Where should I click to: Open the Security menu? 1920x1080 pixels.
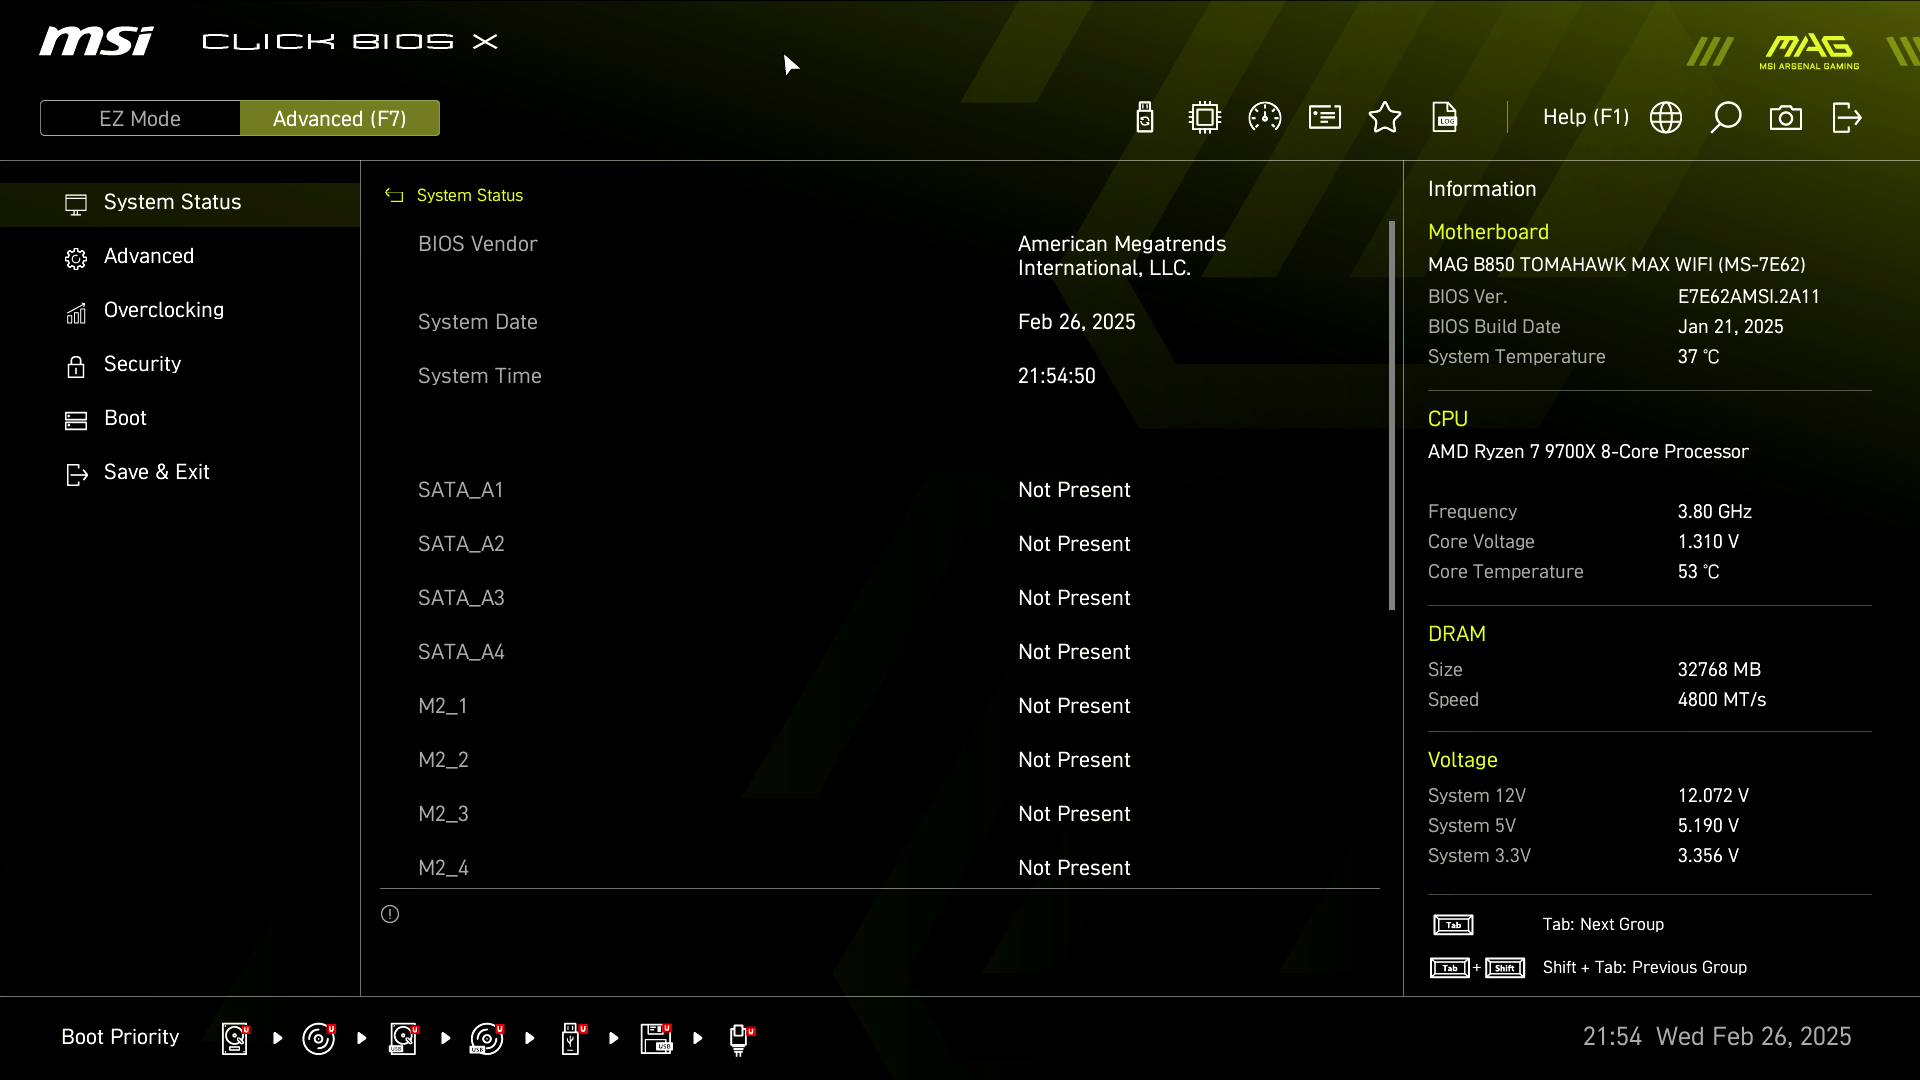(142, 364)
